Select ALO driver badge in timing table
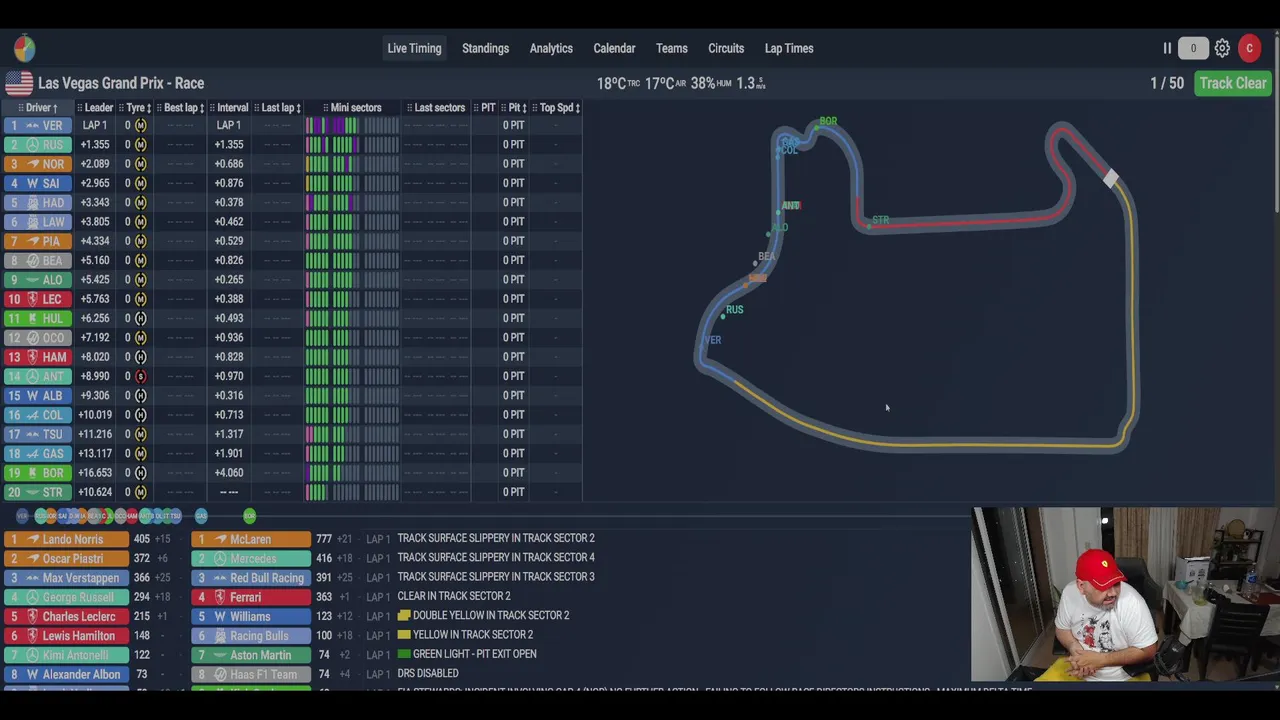 point(37,280)
